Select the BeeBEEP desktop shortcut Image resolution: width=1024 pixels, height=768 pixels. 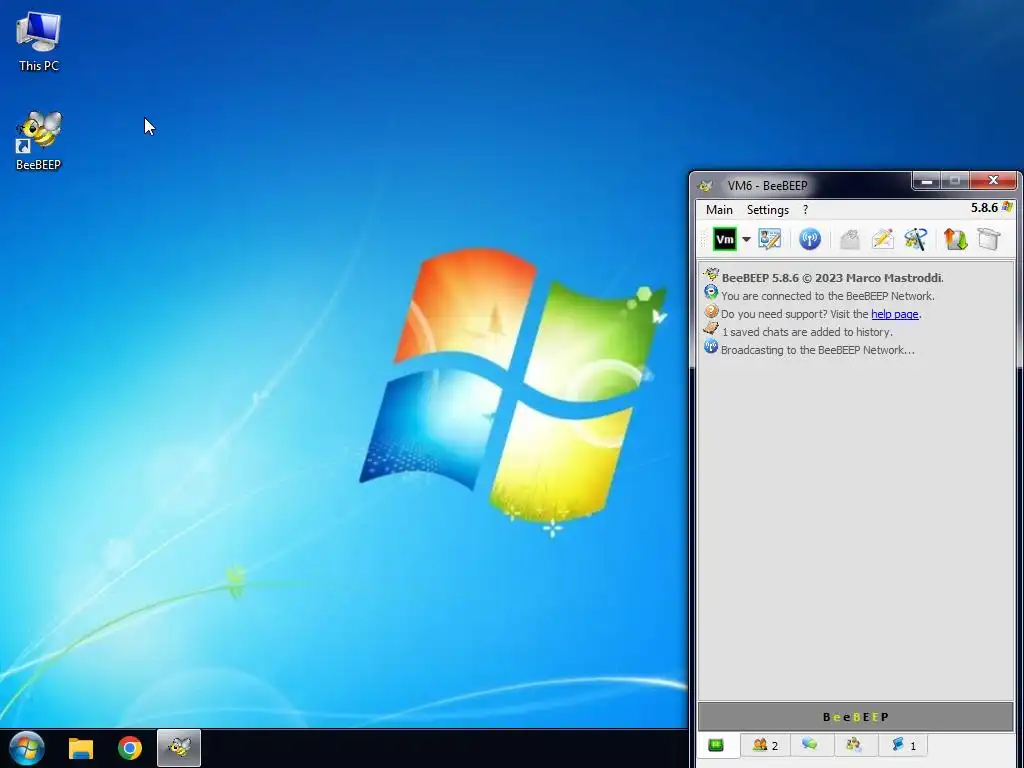coord(39,140)
